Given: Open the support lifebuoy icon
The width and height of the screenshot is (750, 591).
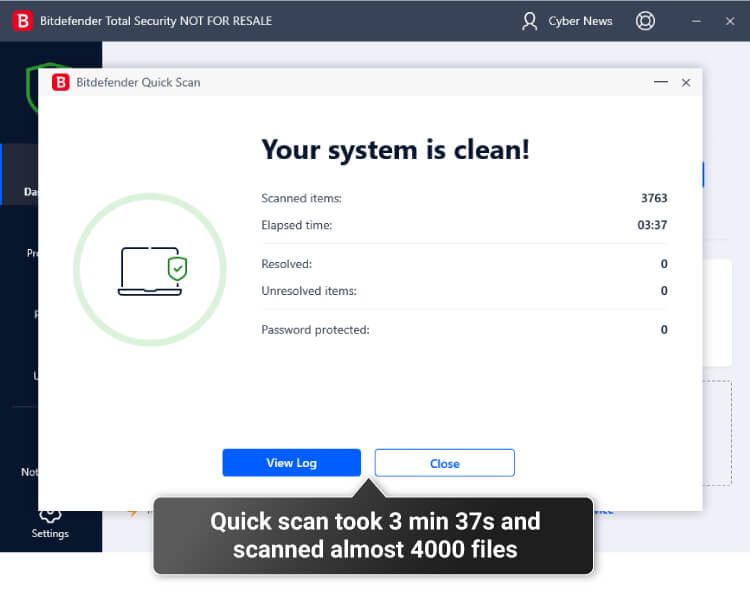Looking at the screenshot, I should coord(645,21).
